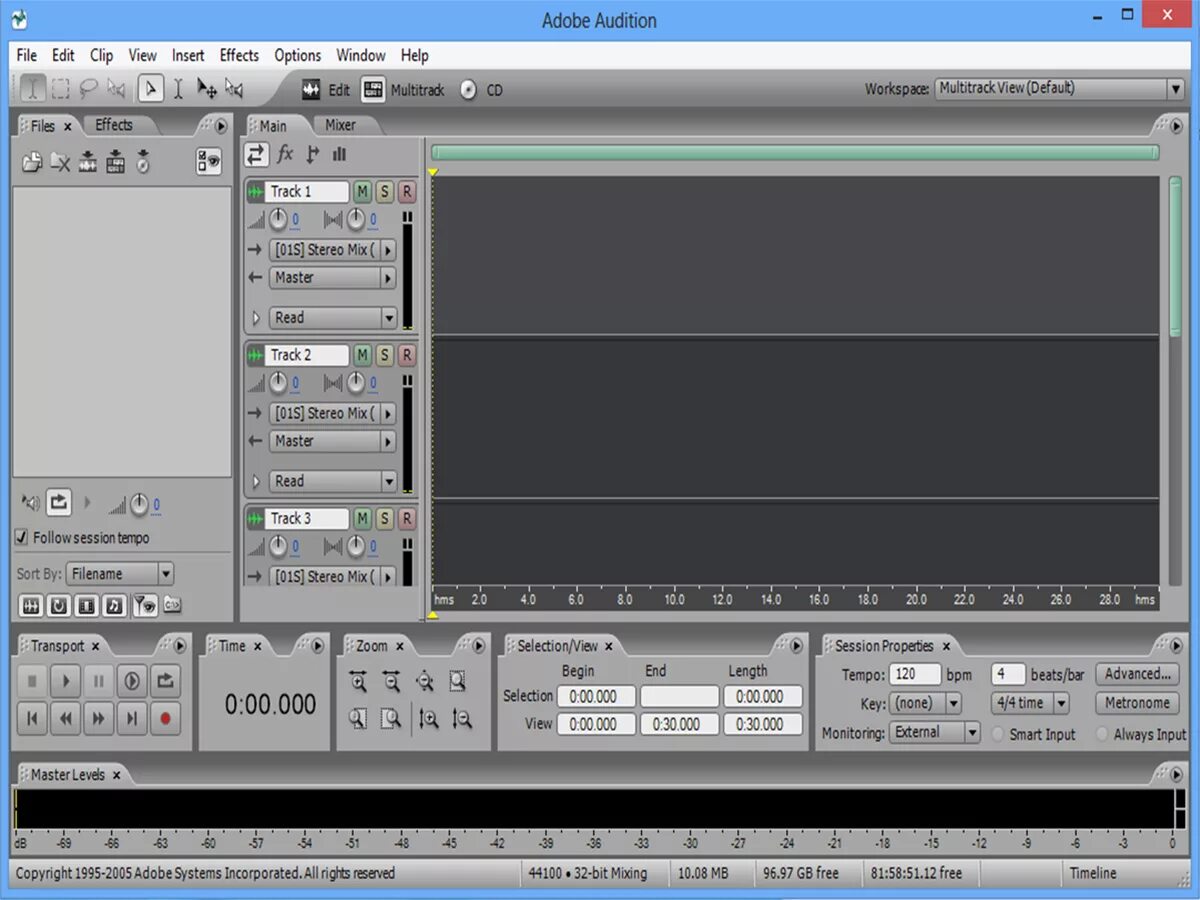Viewport: 1200px width, 900px height.
Task: Open the Effects rack icon (fx) above tracks
Action: point(286,154)
